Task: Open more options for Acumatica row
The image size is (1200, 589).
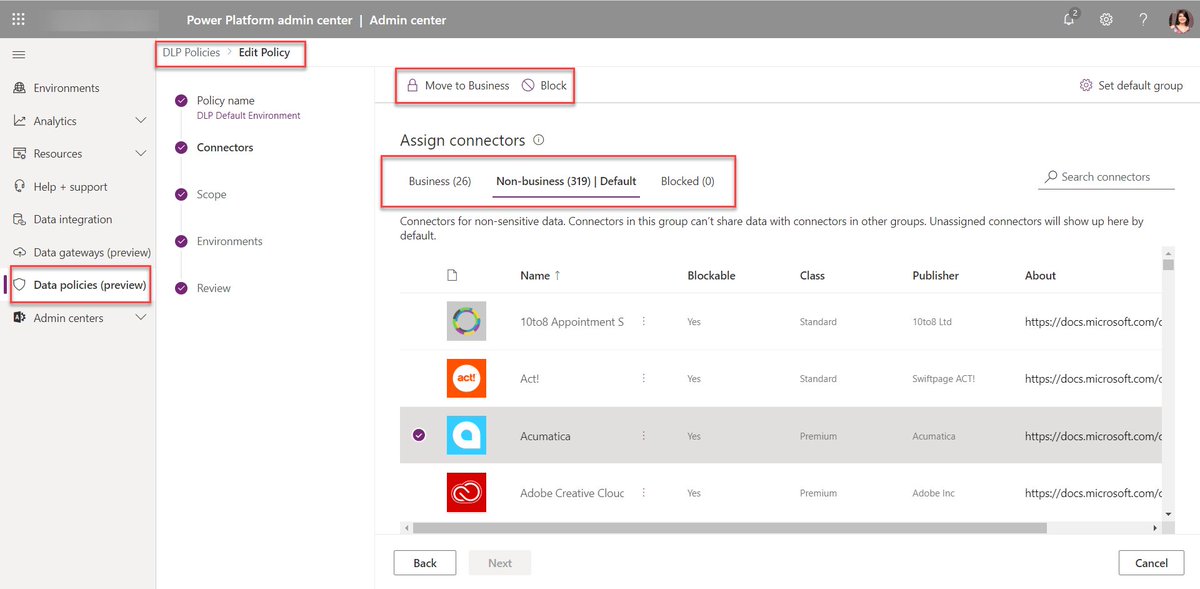Action: pos(644,436)
